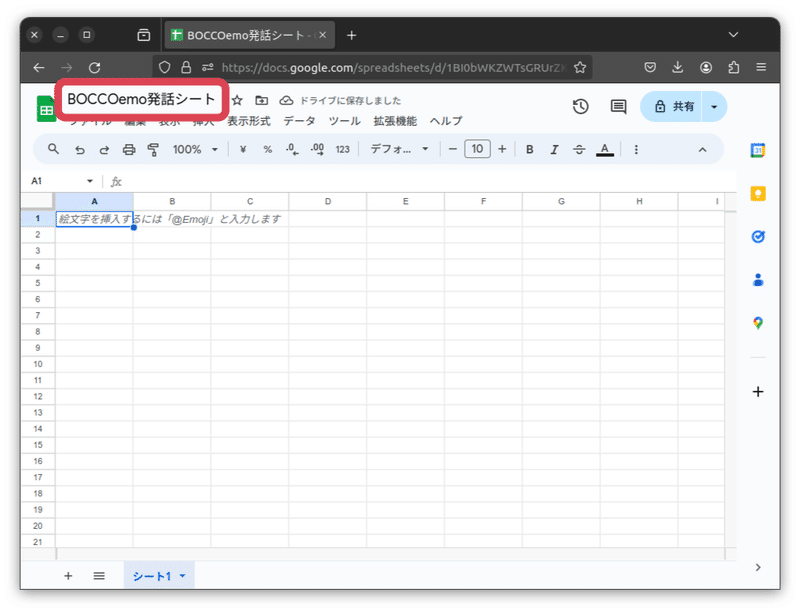Show the all sheets list
The height and width of the screenshot is (612, 800).
pyautogui.click(x=99, y=576)
